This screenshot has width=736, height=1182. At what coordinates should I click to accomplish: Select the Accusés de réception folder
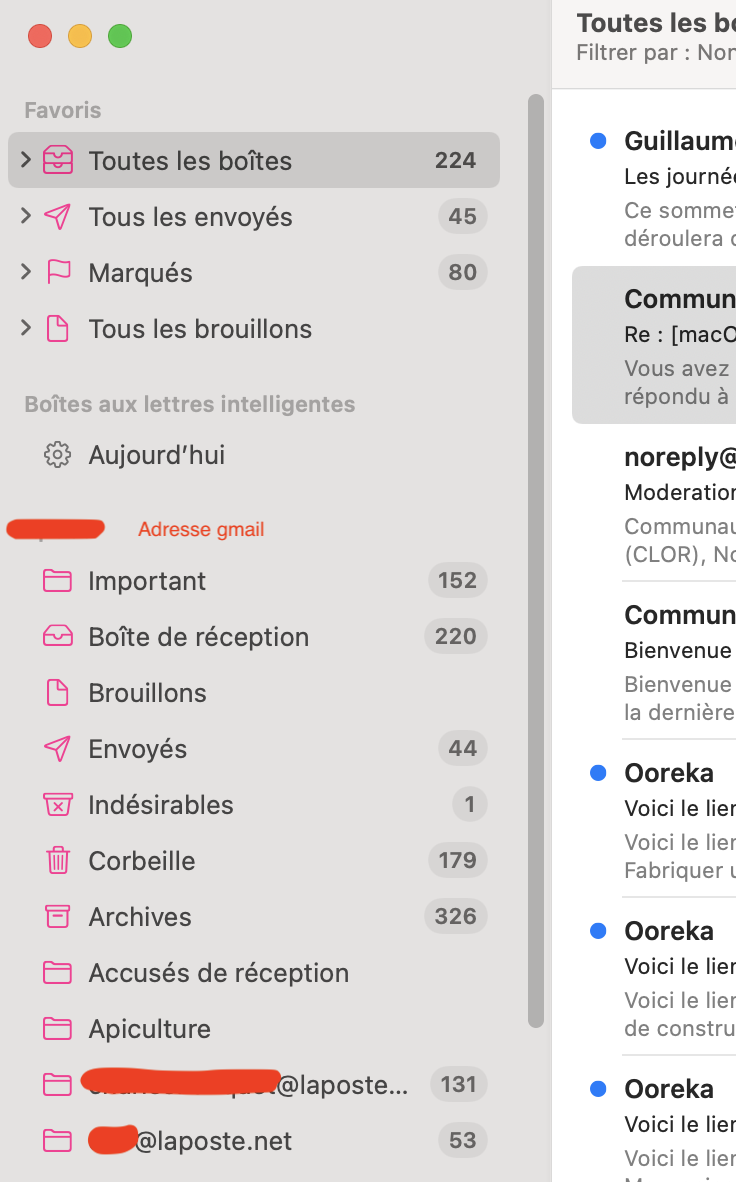(x=218, y=973)
